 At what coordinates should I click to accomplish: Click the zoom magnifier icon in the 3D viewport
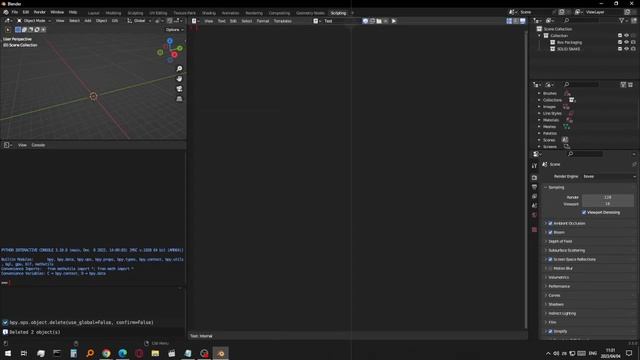[x=179, y=69]
